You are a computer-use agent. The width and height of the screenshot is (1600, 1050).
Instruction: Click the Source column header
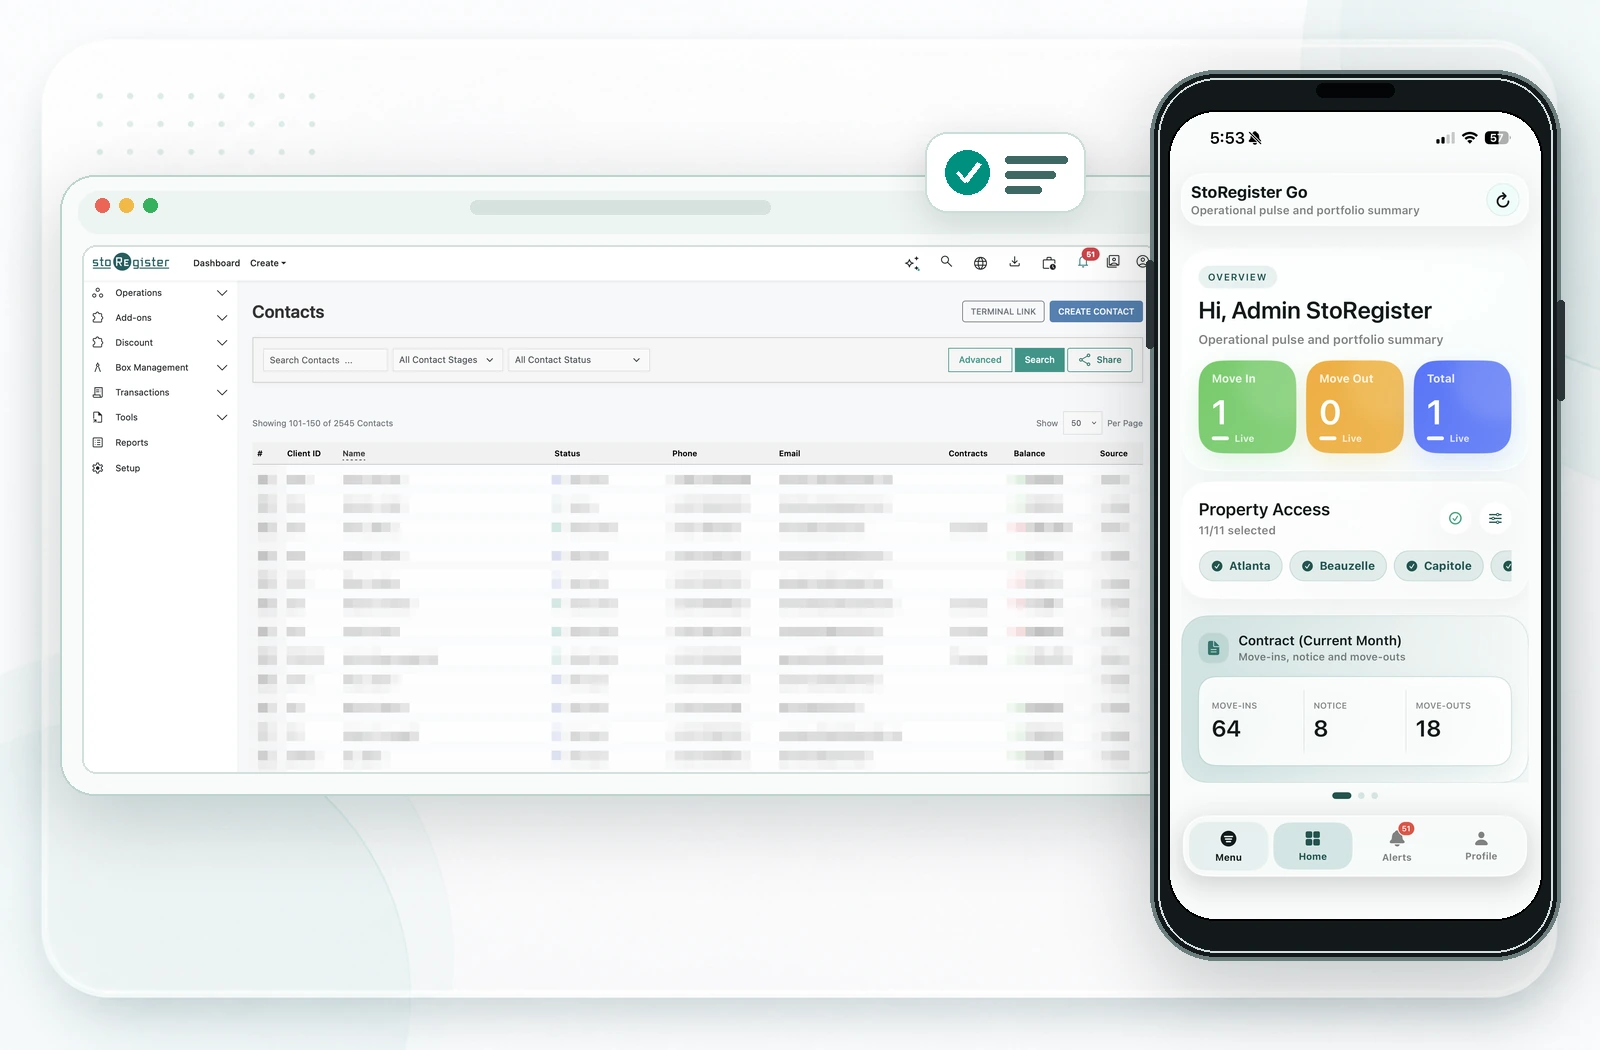pos(1114,454)
